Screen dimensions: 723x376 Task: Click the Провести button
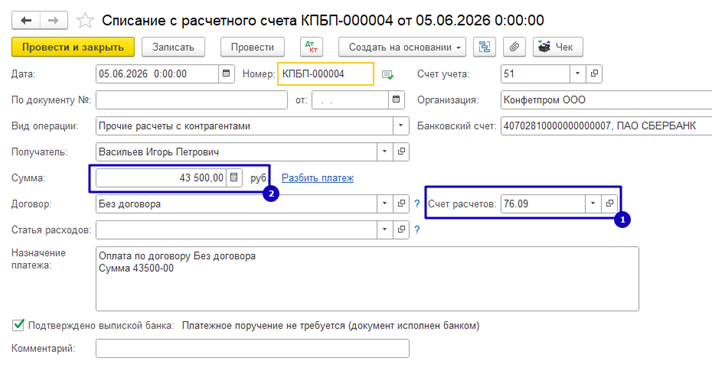click(x=252, y=47)
